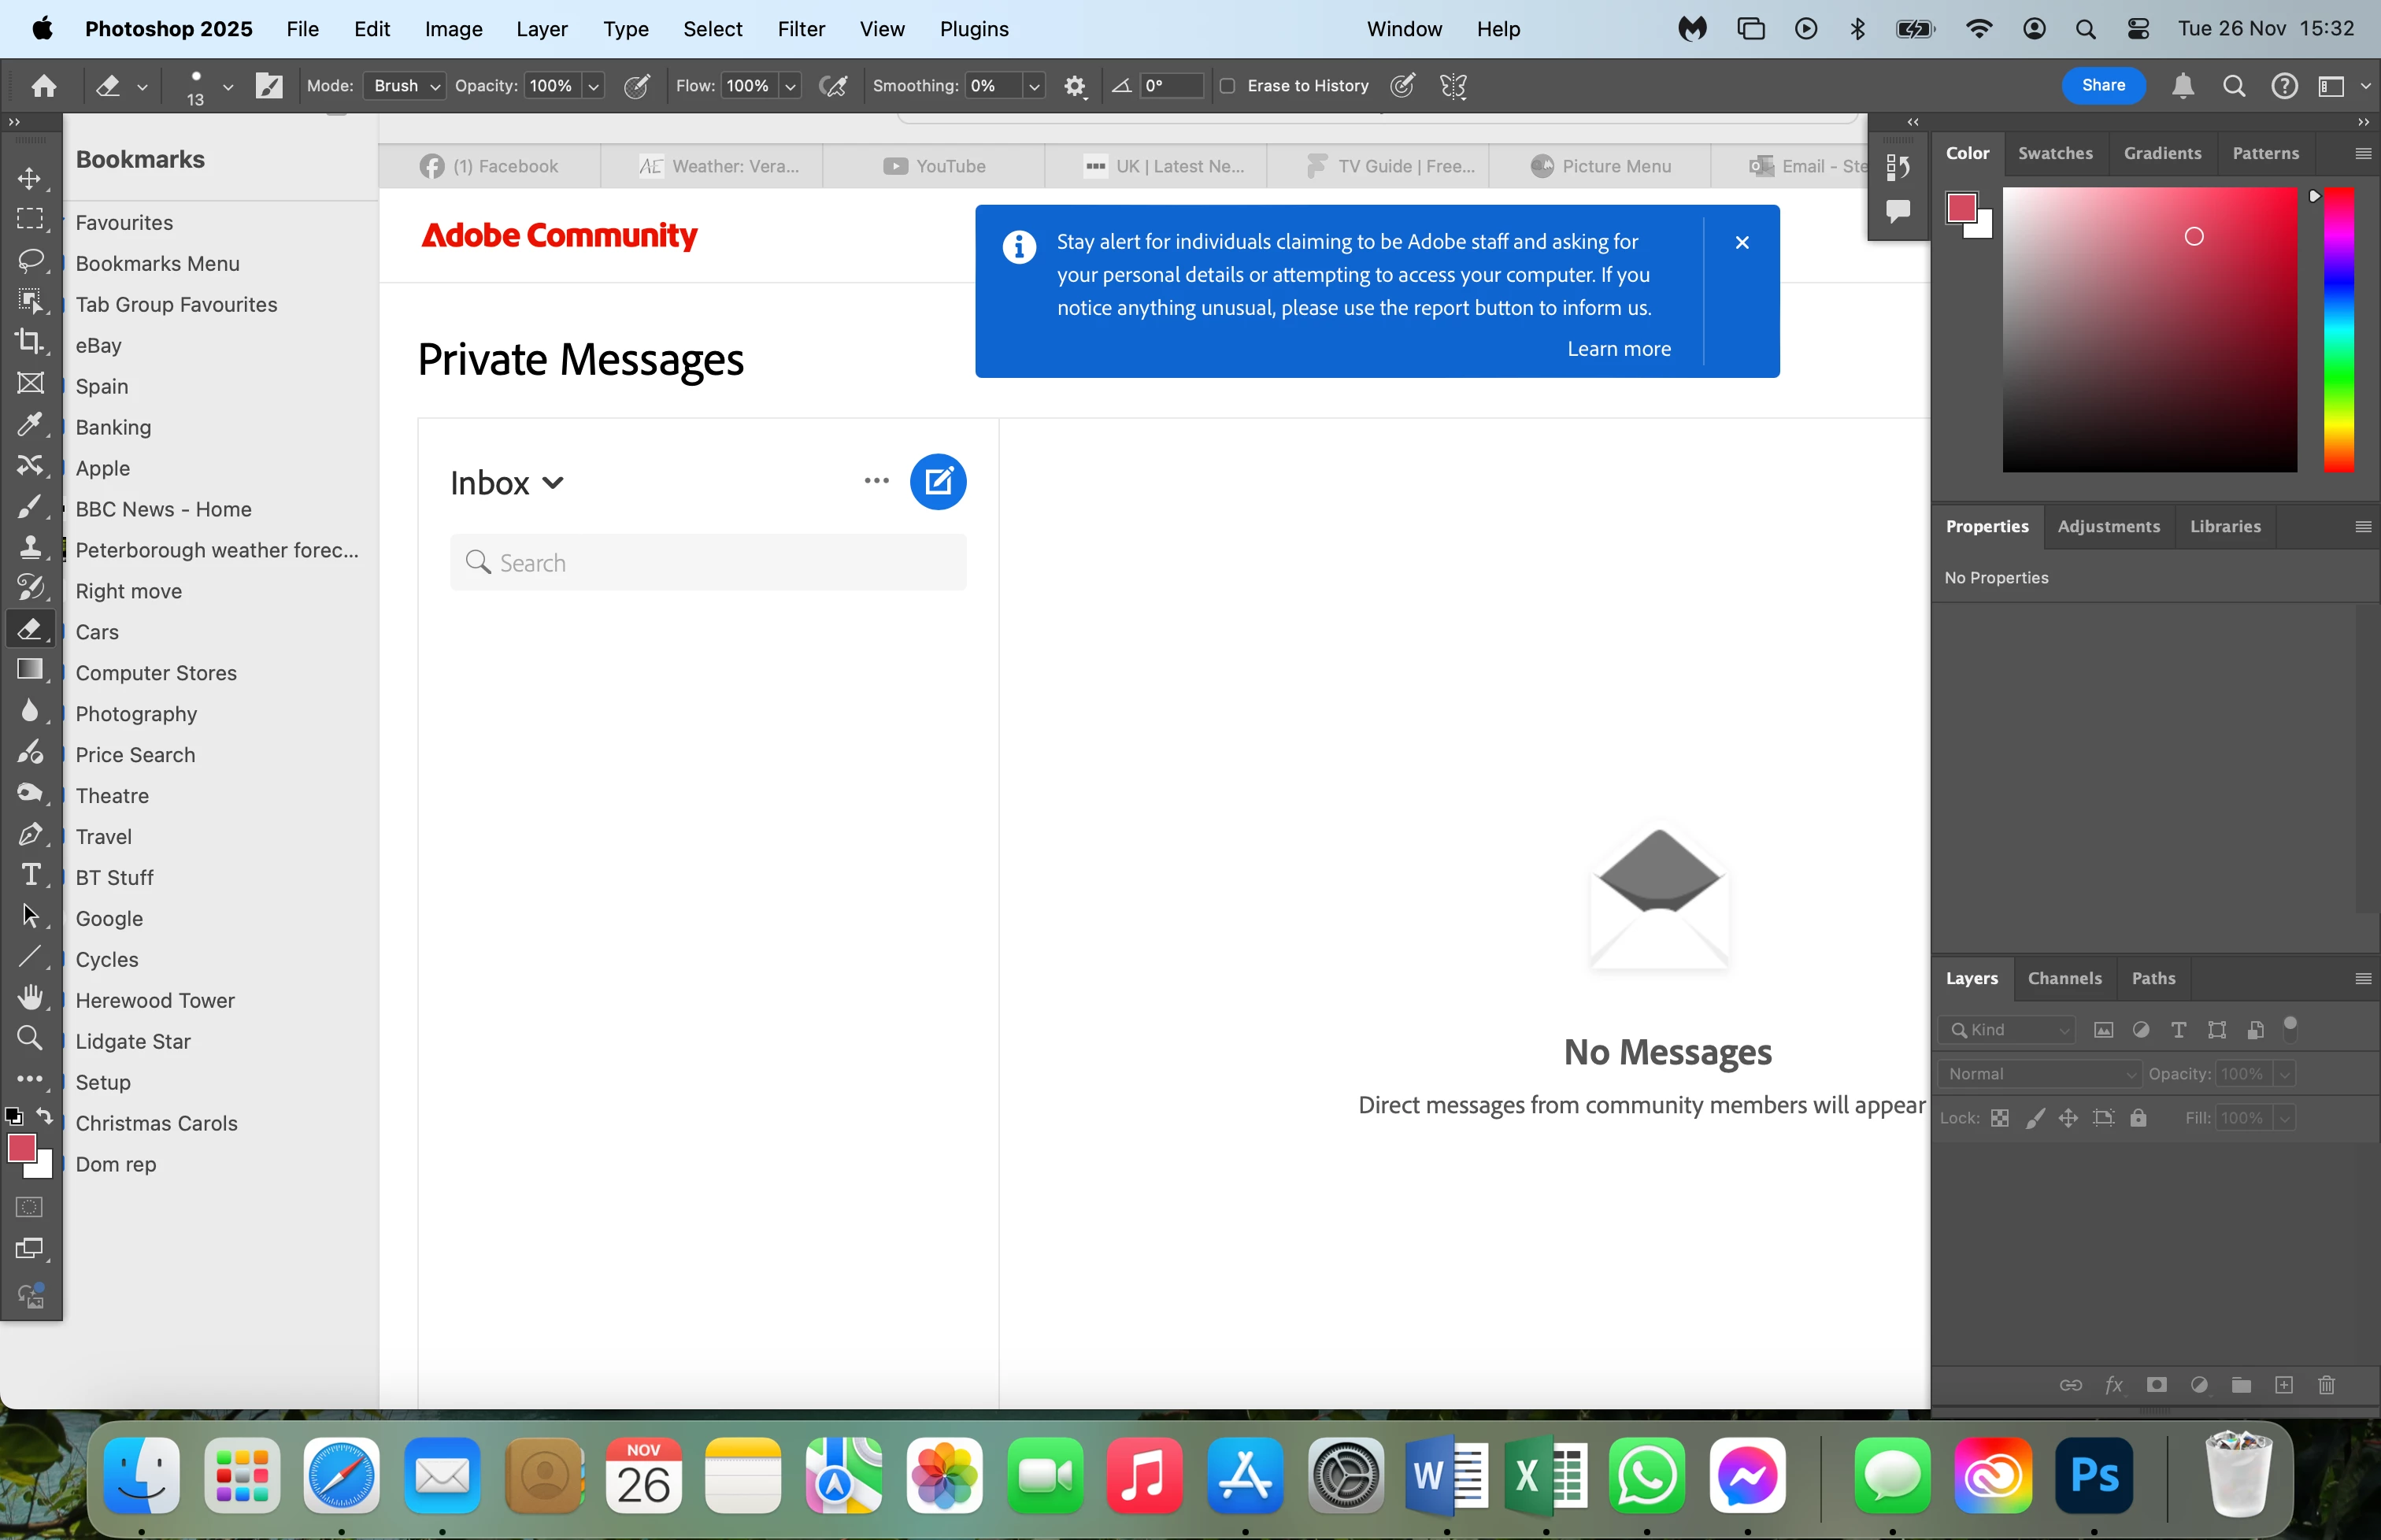This screenshot has height=1540, width=2381.
Task: Toggle Quick Mask mode
Action: point(30,1207)
